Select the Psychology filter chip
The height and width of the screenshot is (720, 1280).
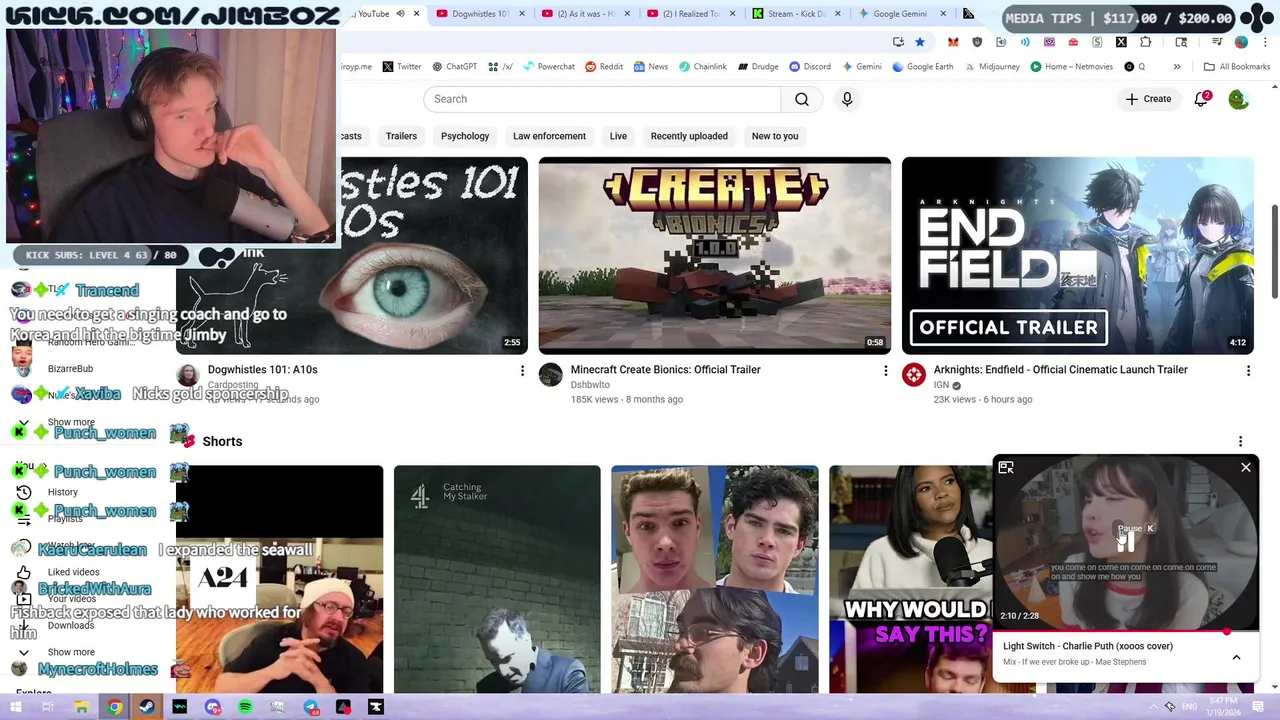465,136
